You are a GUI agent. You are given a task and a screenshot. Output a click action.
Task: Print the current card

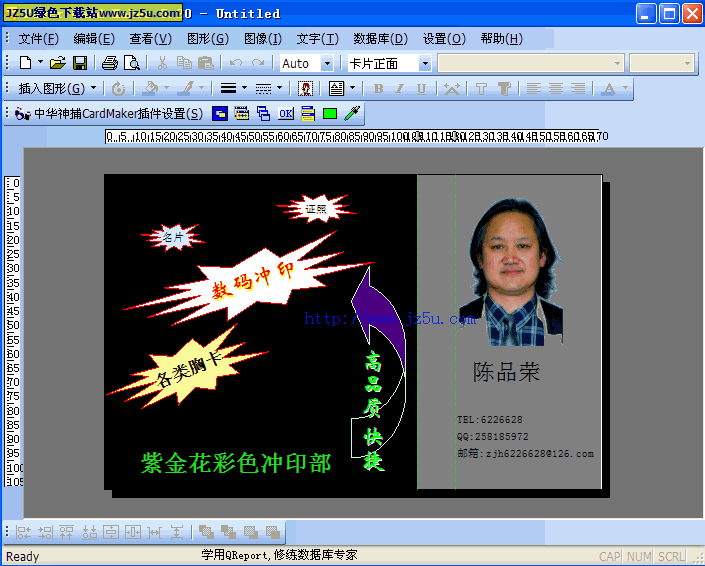[109, 63]
